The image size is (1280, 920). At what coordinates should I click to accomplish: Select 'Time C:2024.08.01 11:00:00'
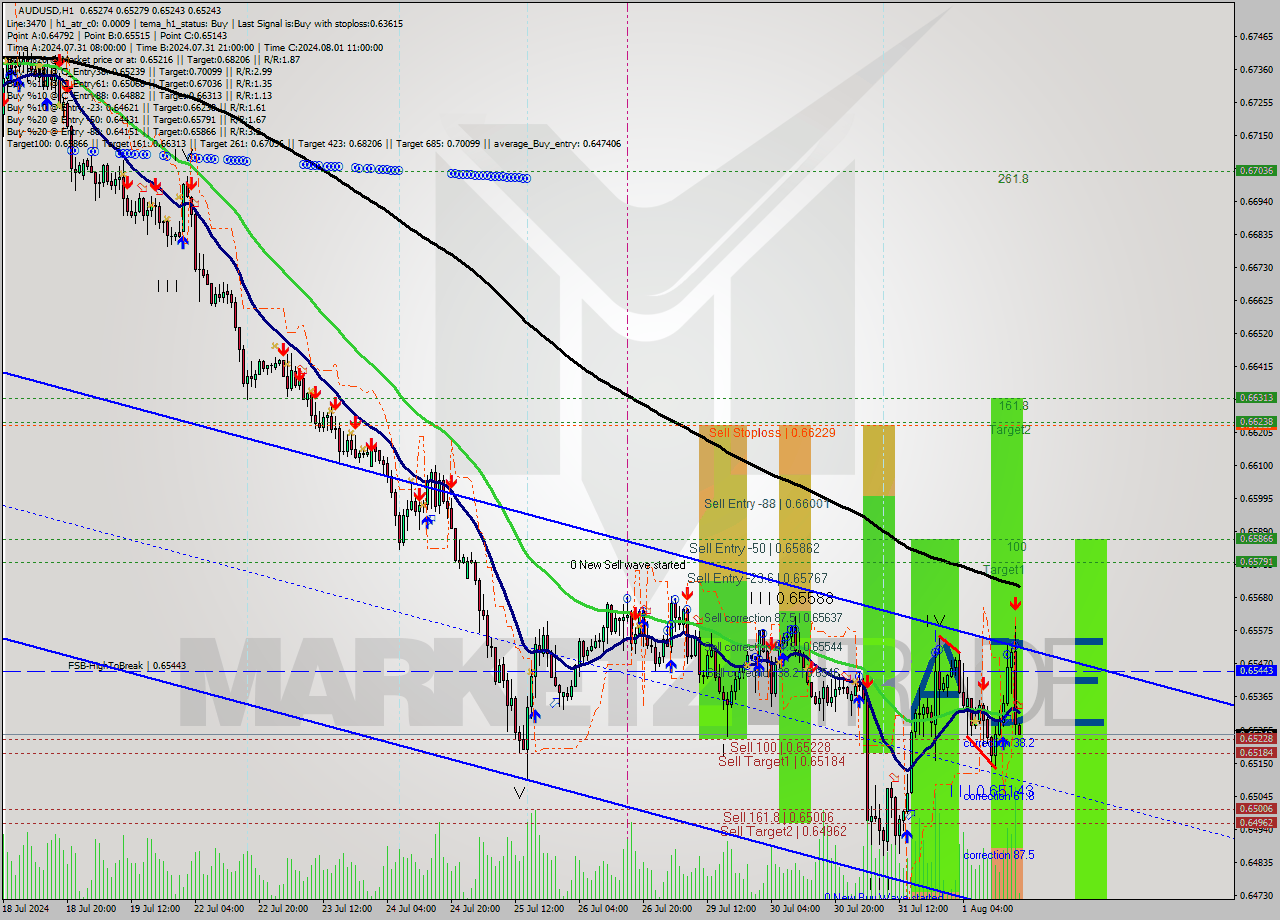click(x=325, y=47)
